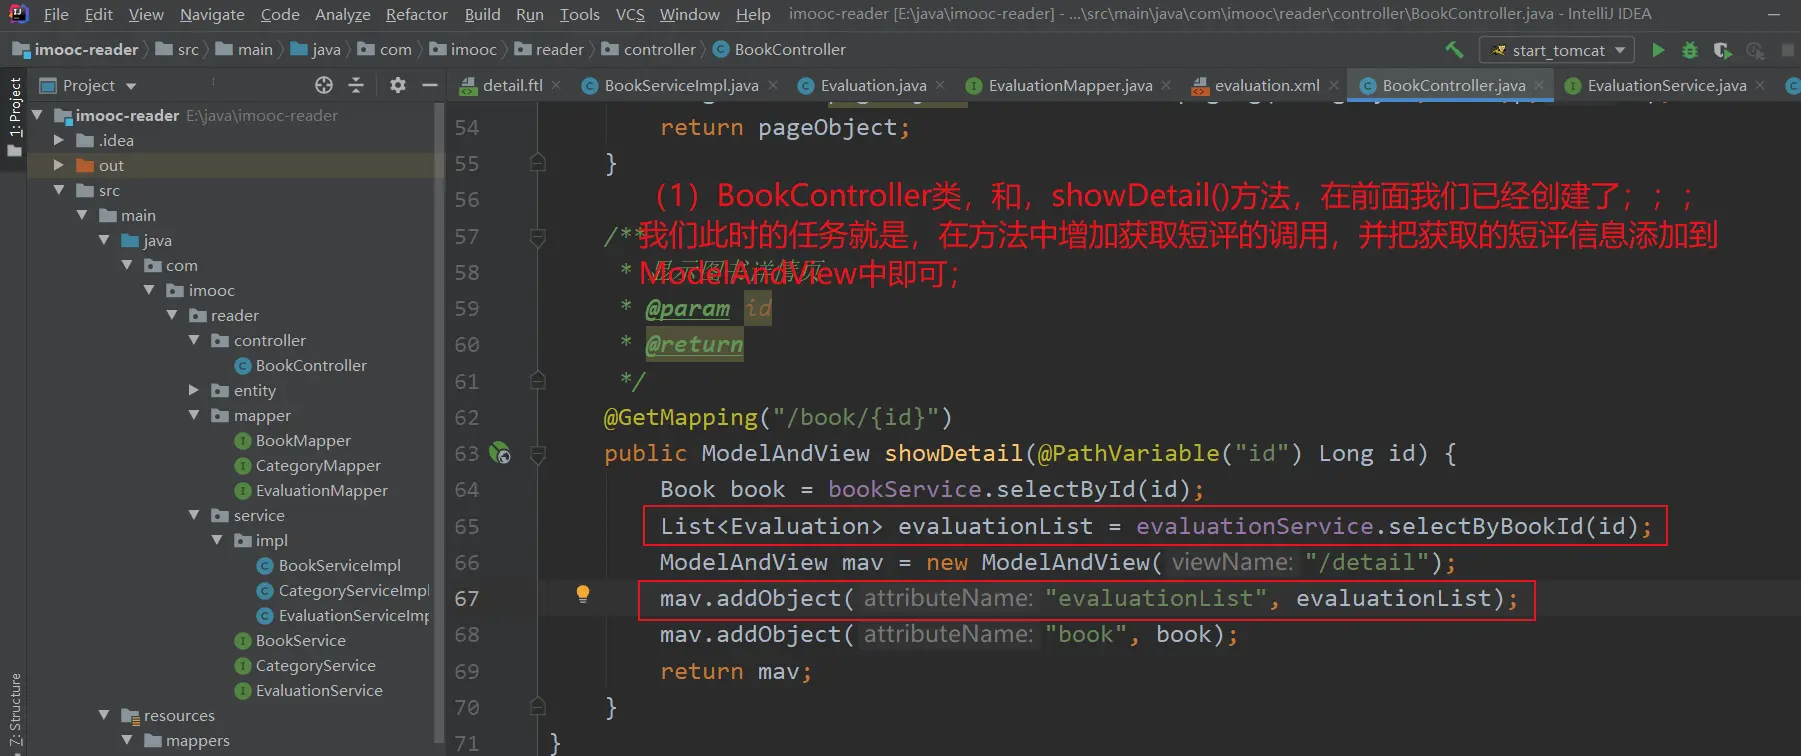Image resolution: width=1801 pixels, height=756 pixels.
Task: Click the Build Project hammer icon
Action: [x=1454, y=50]
